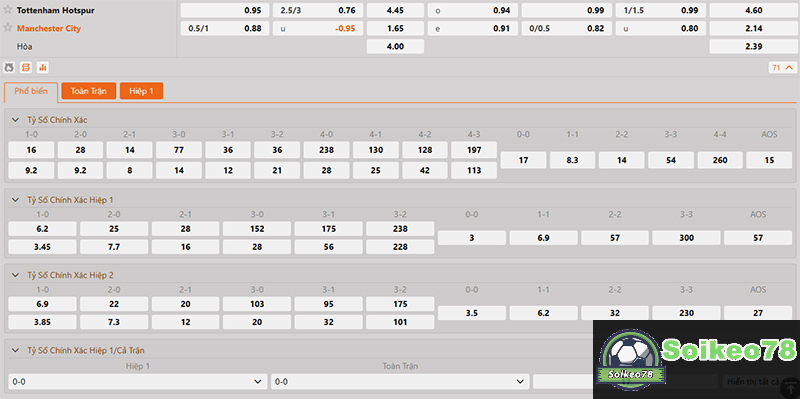This screenshot has height=399, width=800.
Task: Collapse markets with the 71 chevron counter
Action: [x=782, y=67]
